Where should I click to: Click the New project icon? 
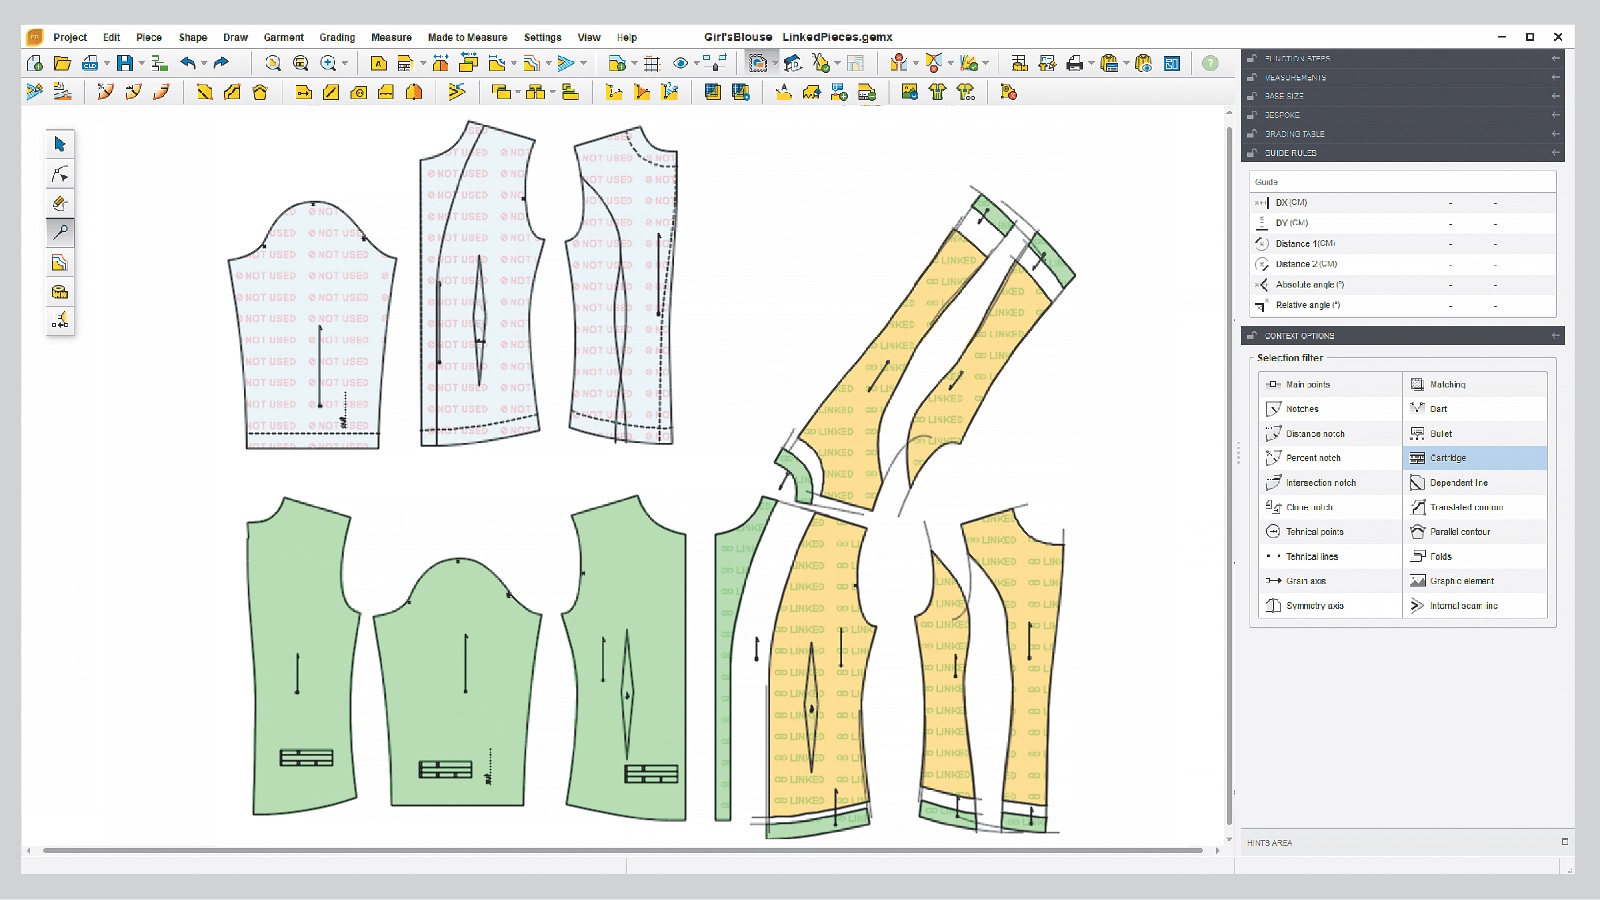35,63
